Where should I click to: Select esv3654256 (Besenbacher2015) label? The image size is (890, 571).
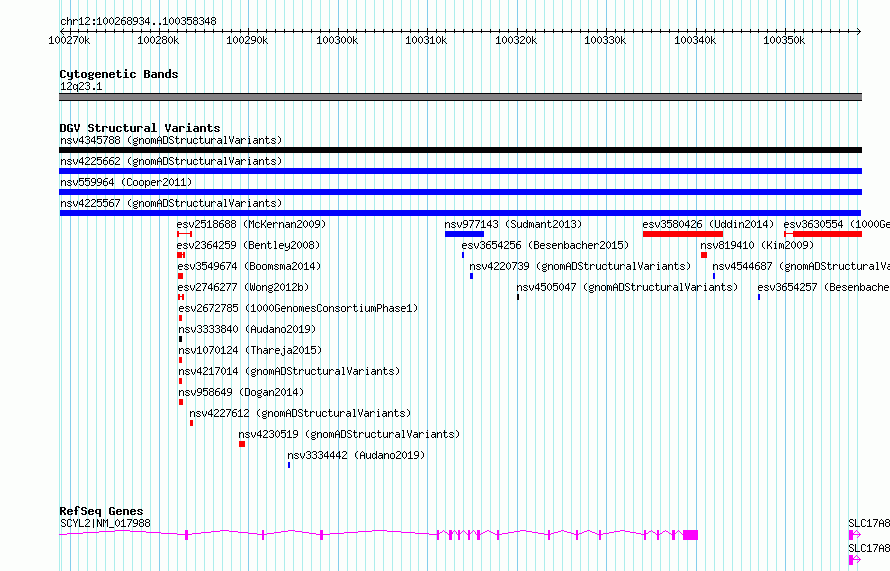[x=545, y=245]
